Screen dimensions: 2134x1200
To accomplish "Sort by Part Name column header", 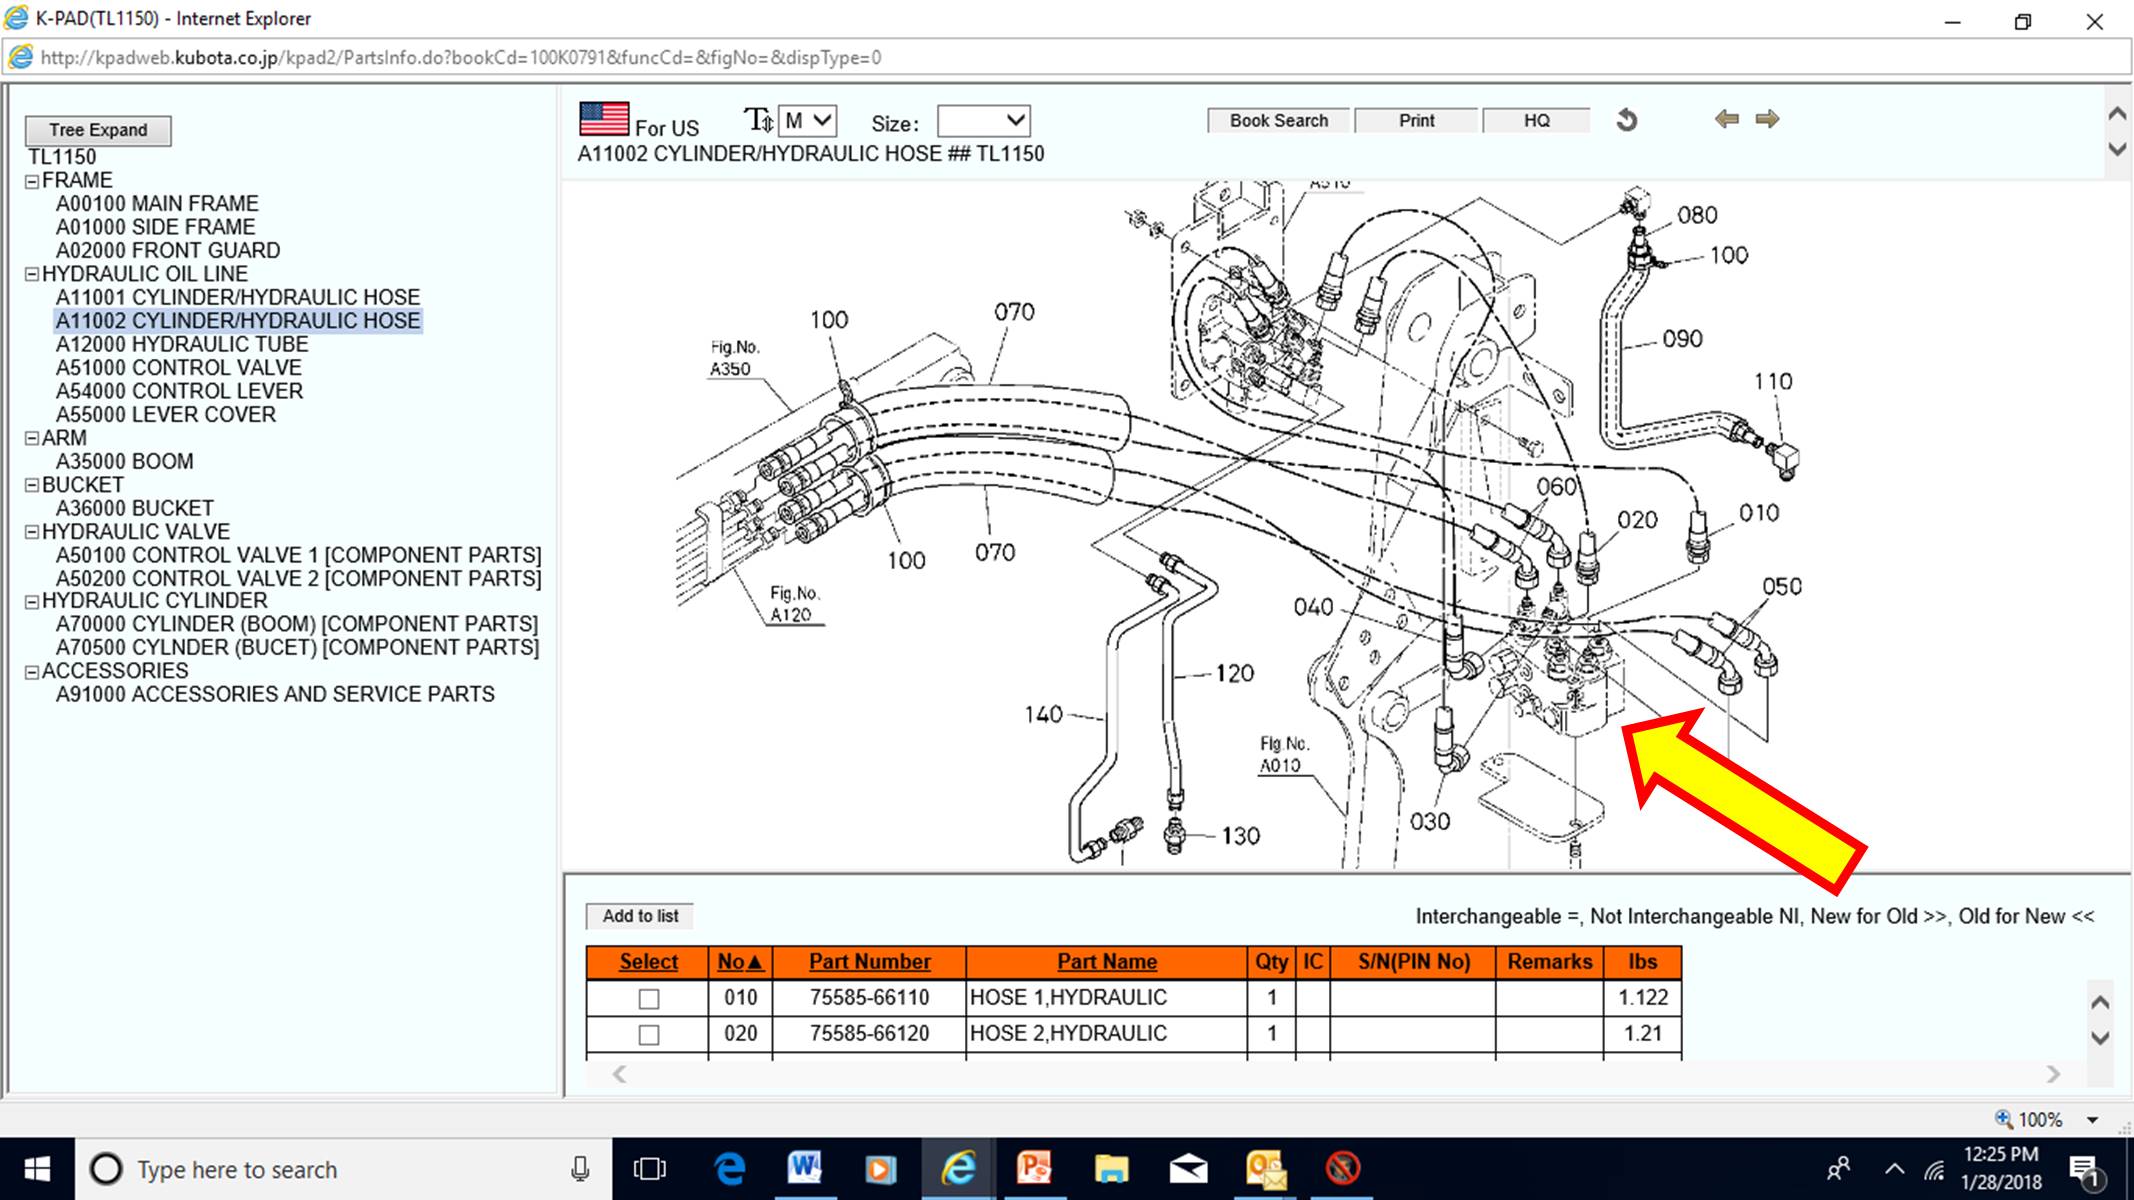I will coord(1107,962).
